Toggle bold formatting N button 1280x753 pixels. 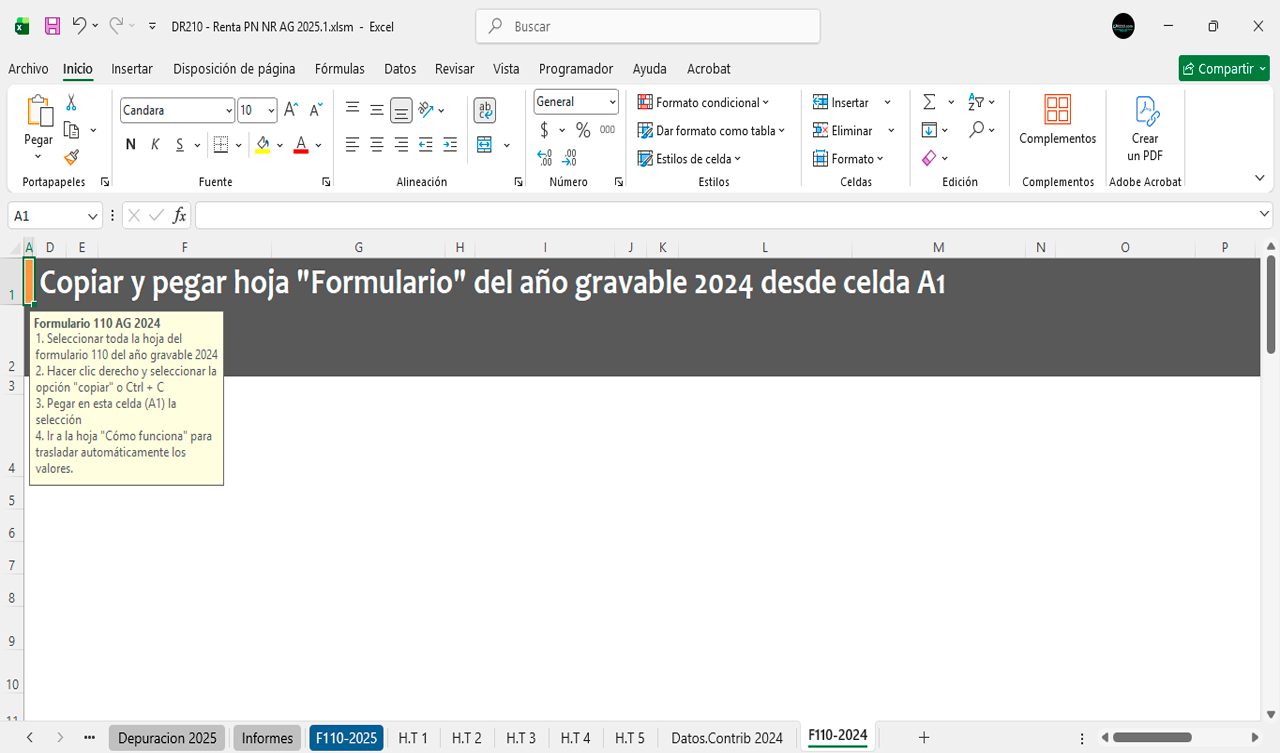(130, 145)
